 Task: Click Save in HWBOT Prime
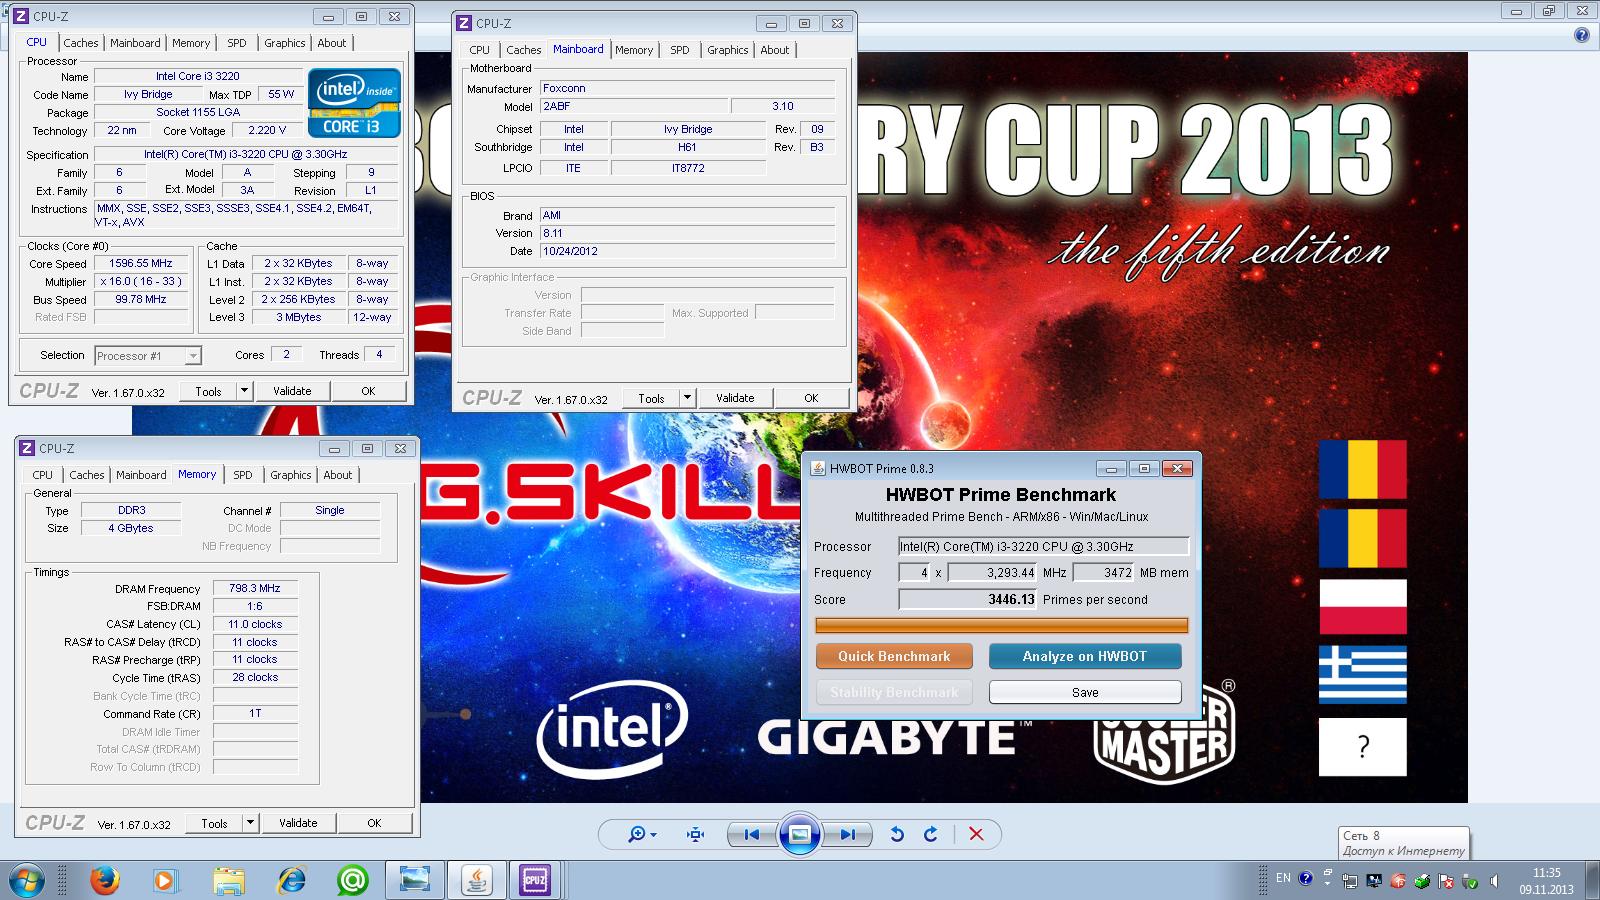pyautogui.click(x=1085, y=692)
